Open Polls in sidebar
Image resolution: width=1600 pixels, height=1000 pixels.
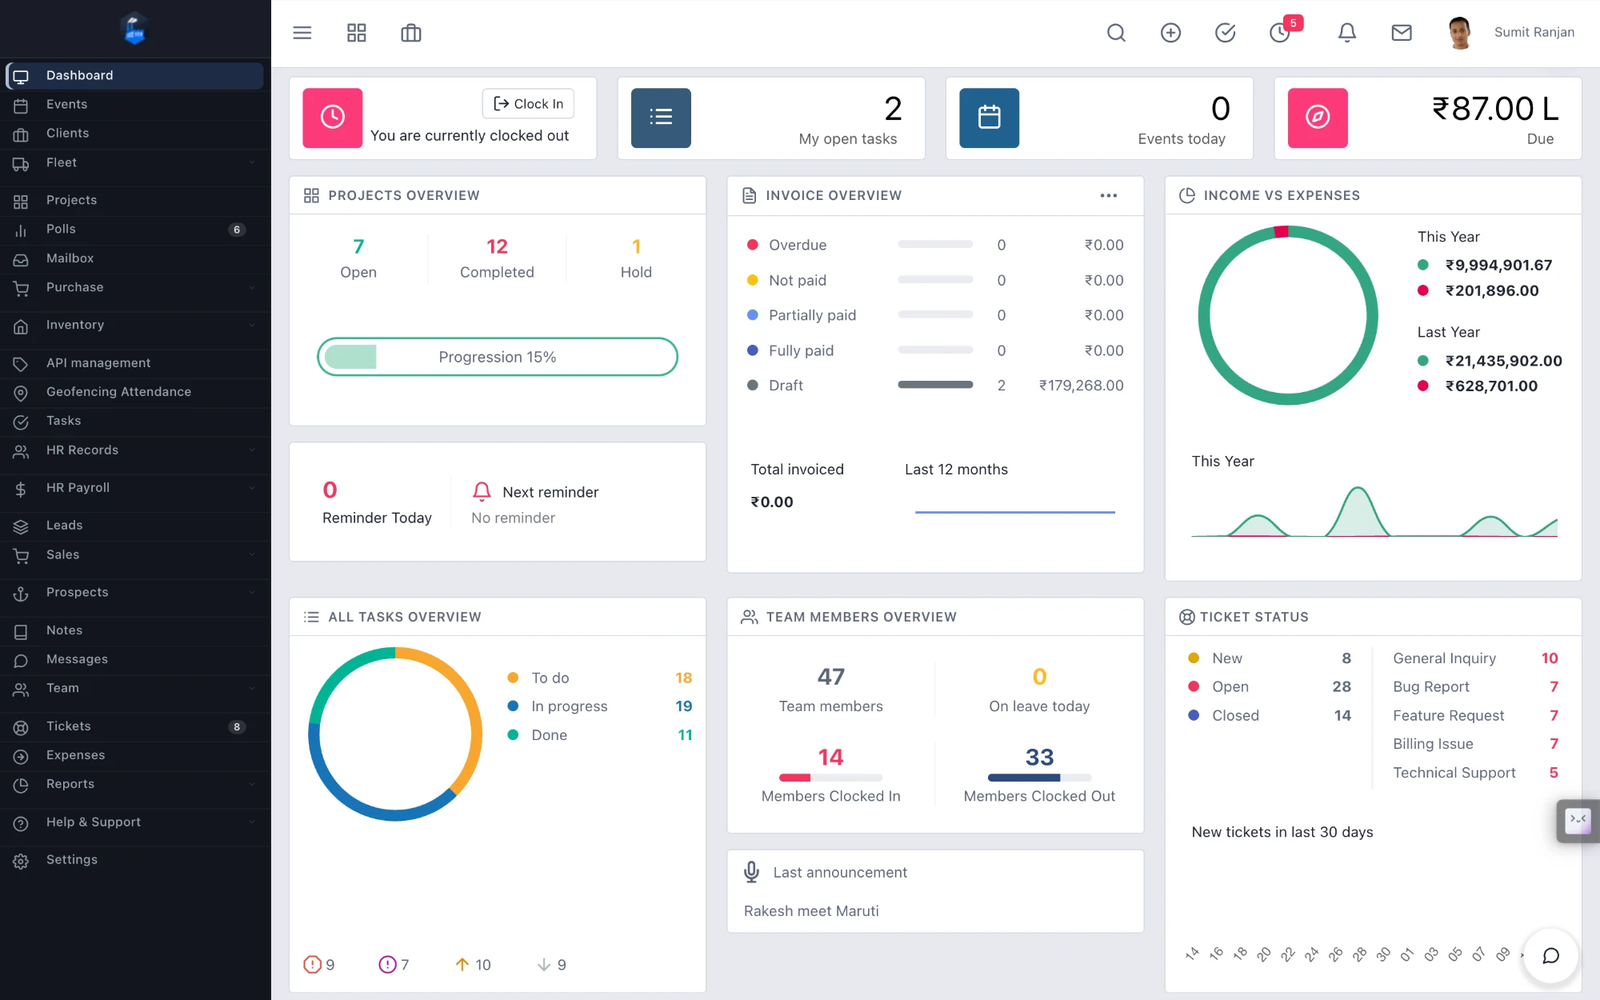pos(135,230)
